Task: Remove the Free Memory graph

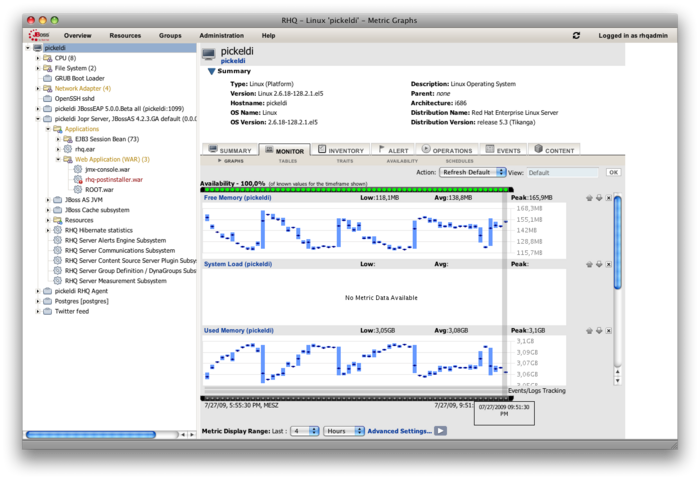Action: click(x=608, y=198)
